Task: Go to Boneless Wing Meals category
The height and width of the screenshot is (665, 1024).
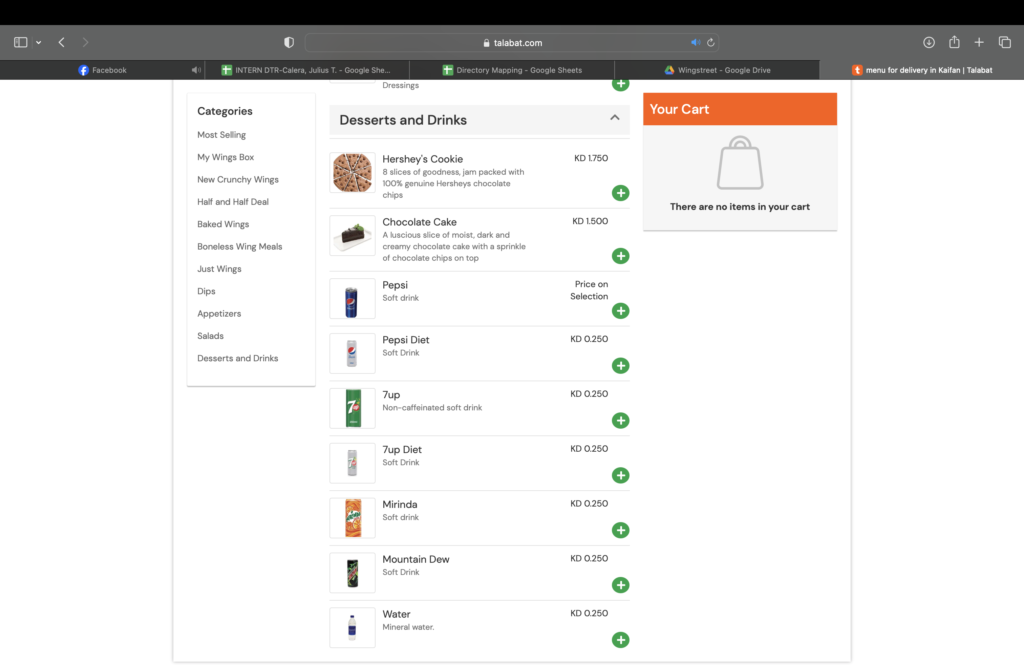Action: tap(239, 247)
